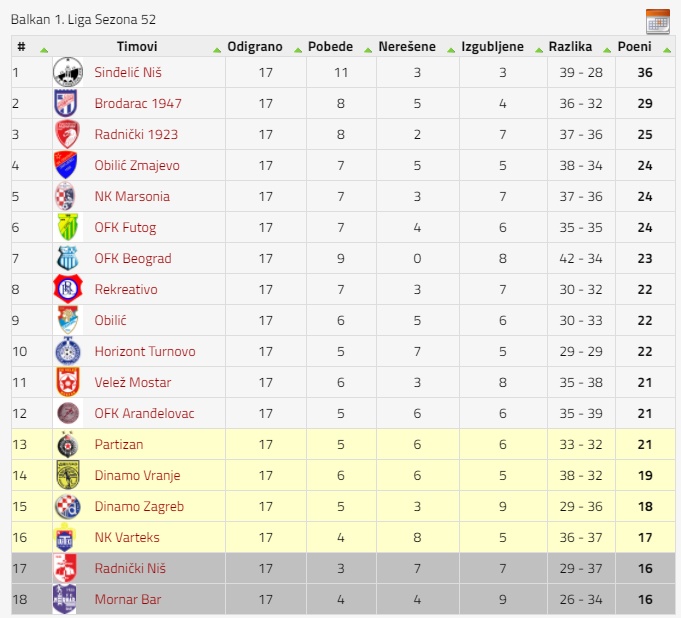Click the Partizan club badge

(x=68, y=444)
